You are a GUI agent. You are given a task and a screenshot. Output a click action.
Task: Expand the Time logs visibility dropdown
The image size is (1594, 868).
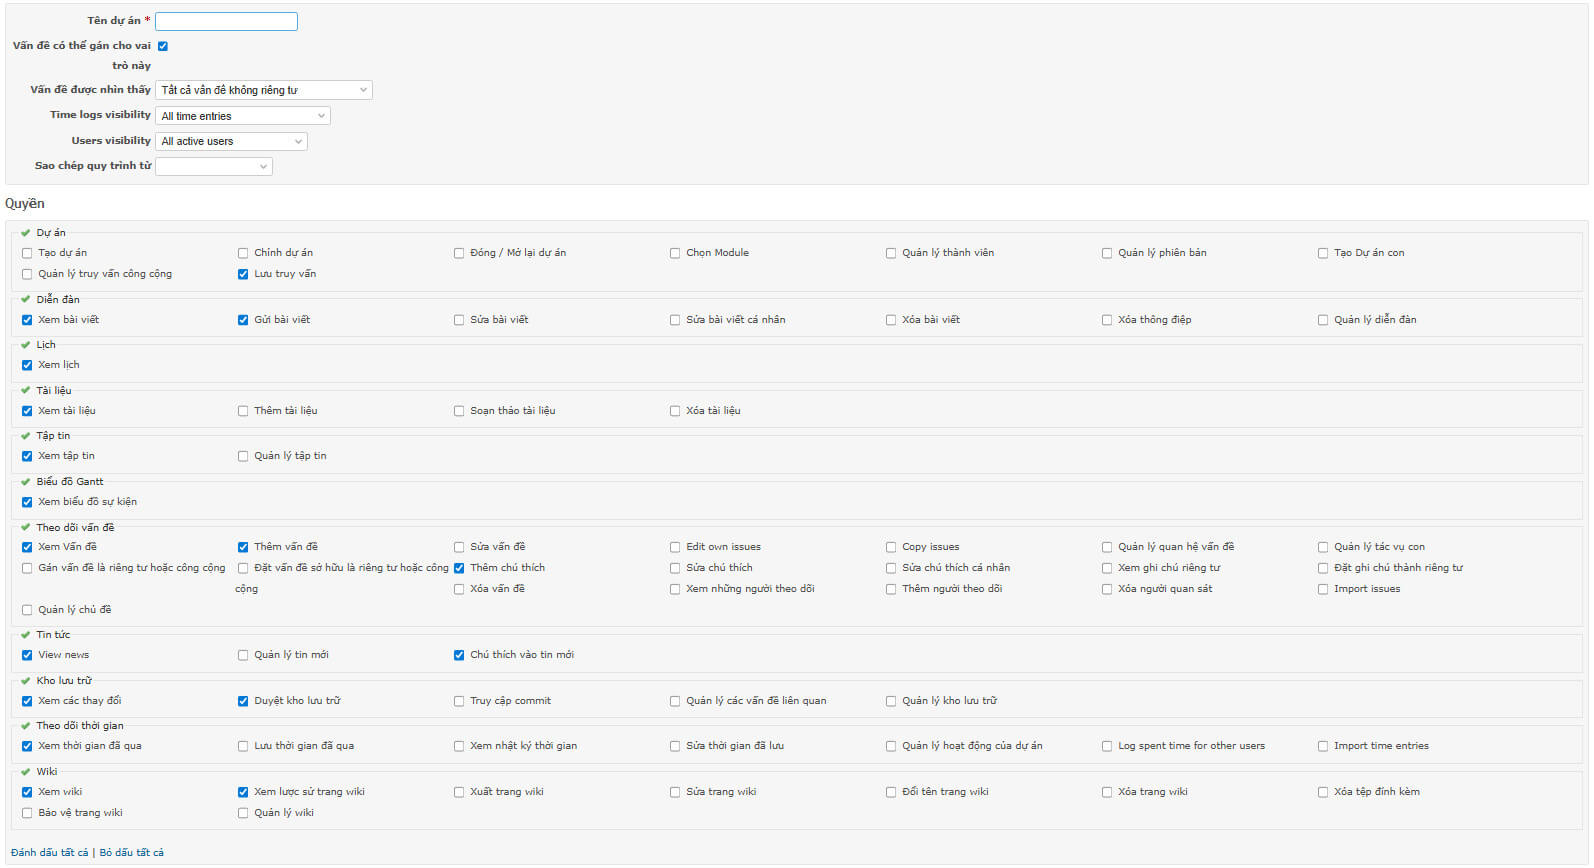pos(243,116)
